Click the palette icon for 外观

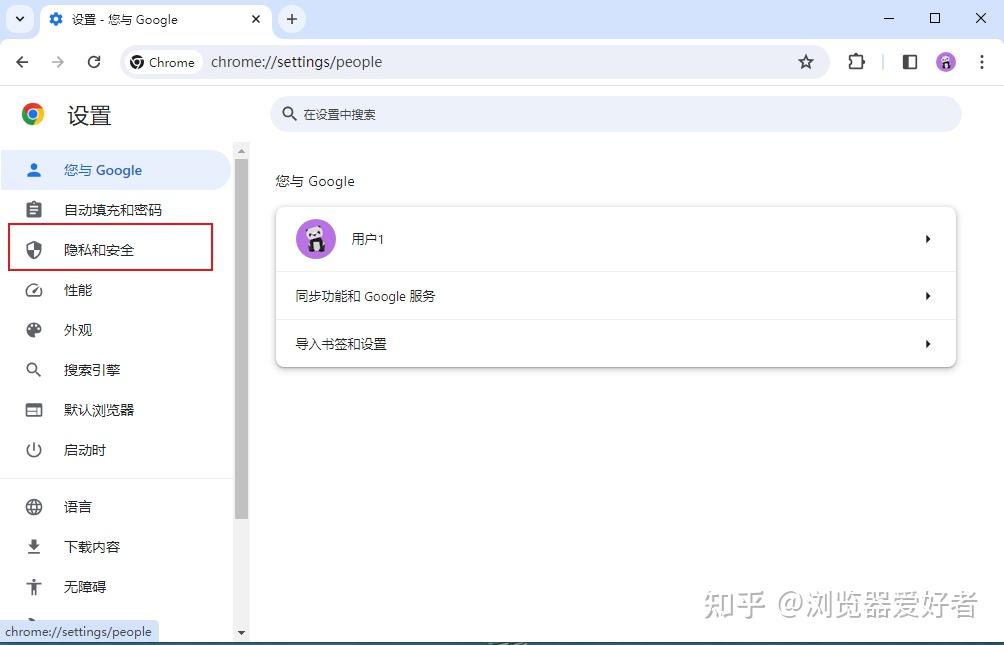click(x=34, y=330)
